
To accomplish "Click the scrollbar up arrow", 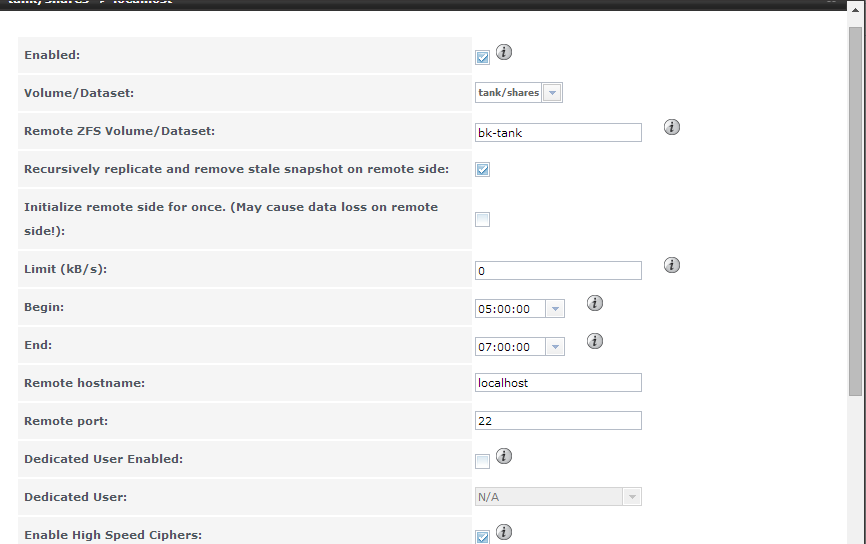I will tap(855, 10).
